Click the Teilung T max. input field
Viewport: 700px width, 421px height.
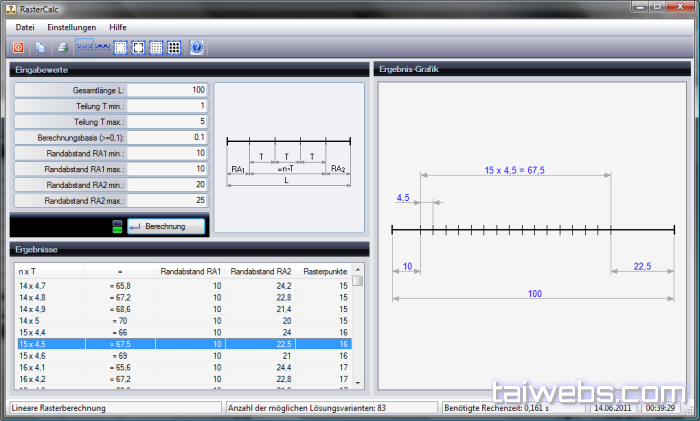[168, 121]
